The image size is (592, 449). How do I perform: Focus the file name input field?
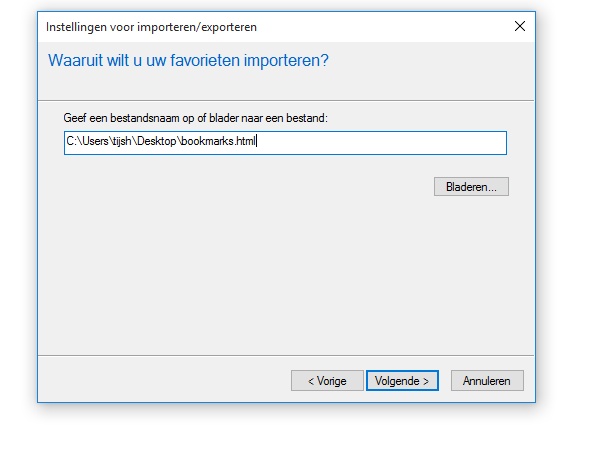(x=285, y=143)
